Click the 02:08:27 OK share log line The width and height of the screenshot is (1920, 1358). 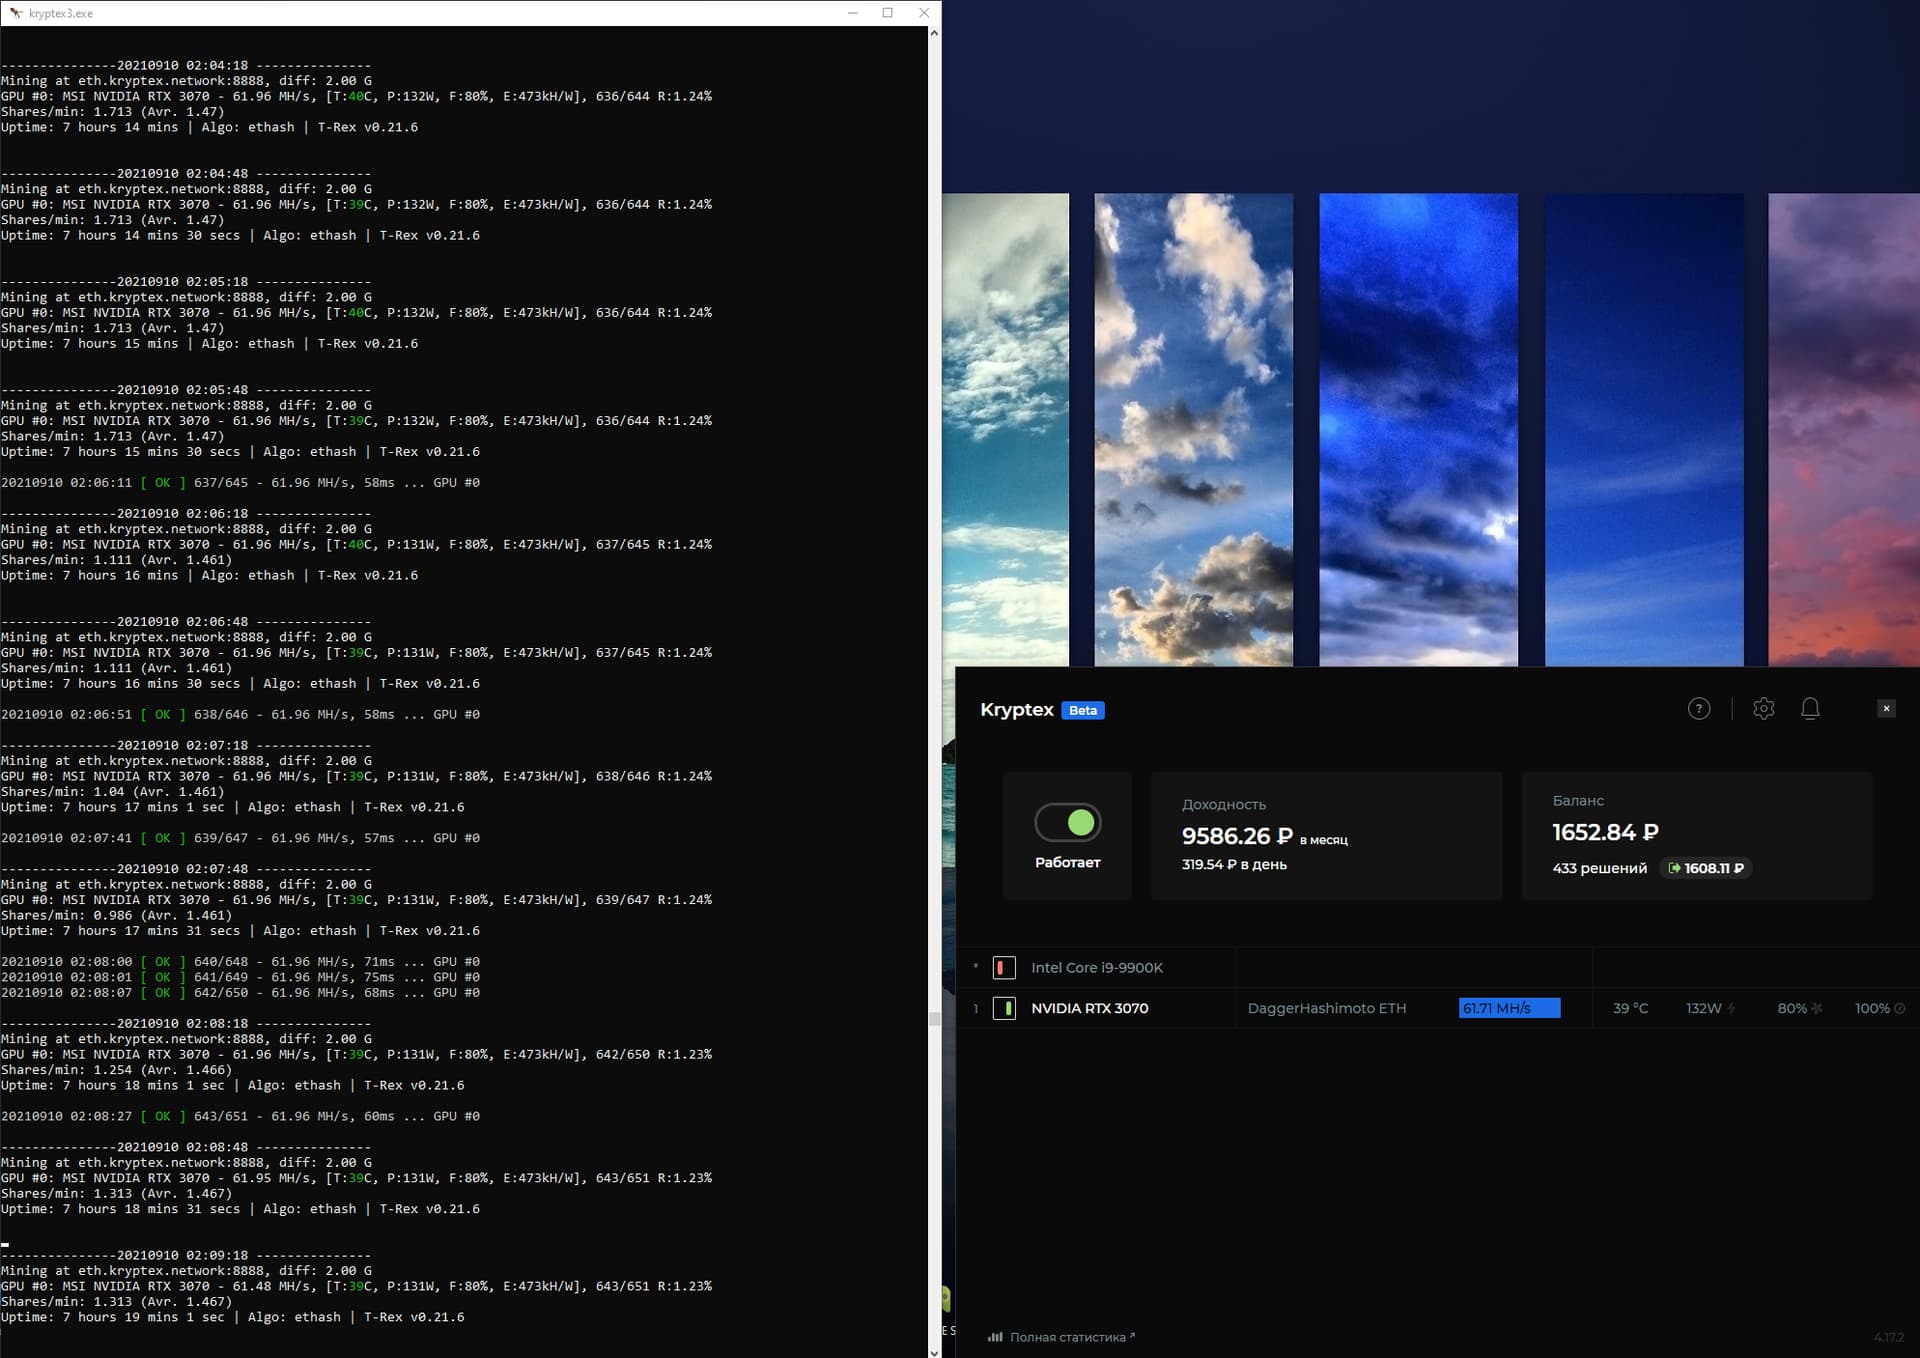tap(240, 1116)
